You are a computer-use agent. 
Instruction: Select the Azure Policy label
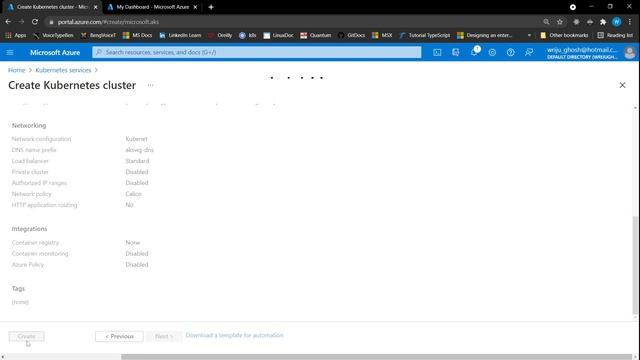coord(28,265)
